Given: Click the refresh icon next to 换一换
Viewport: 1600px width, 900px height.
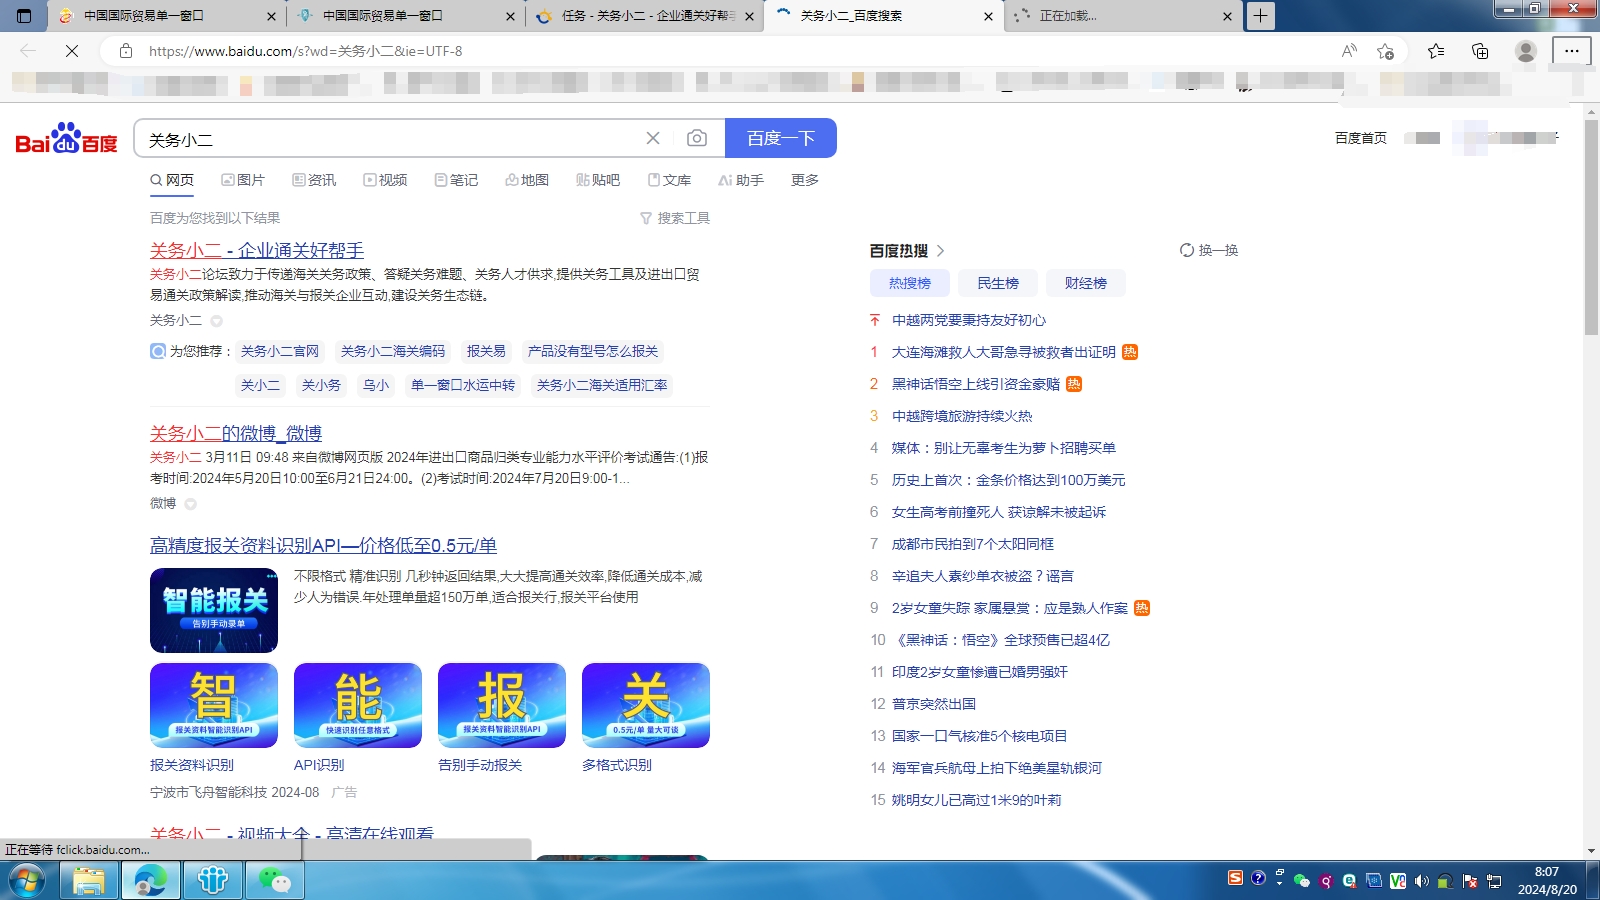Looking at the screenshot, I should point(1187,250).
